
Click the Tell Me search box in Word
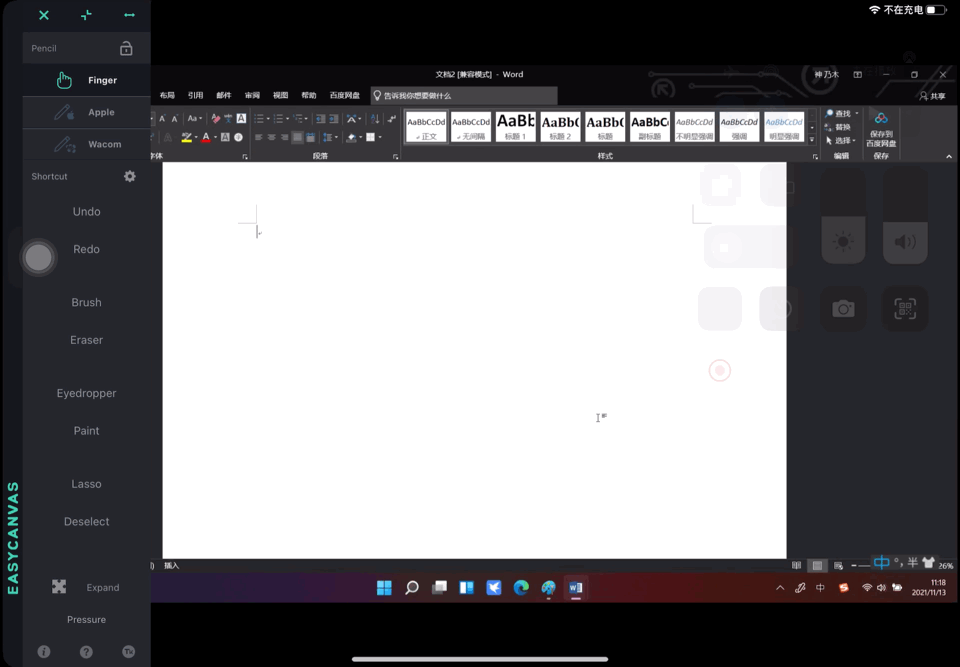(x=460, y=95)
